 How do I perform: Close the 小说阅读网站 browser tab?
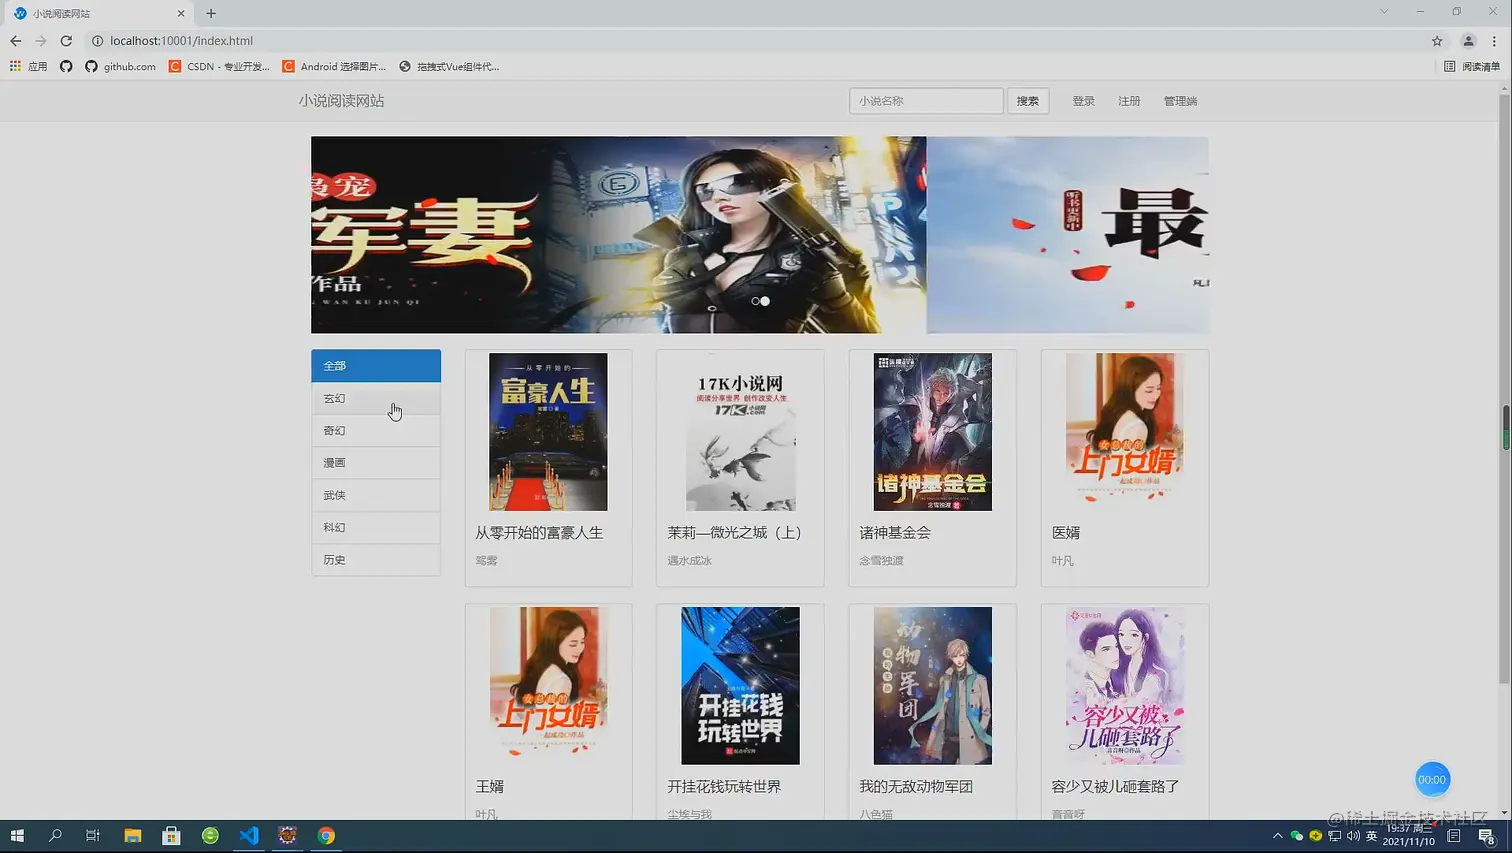tap(181, 13)
